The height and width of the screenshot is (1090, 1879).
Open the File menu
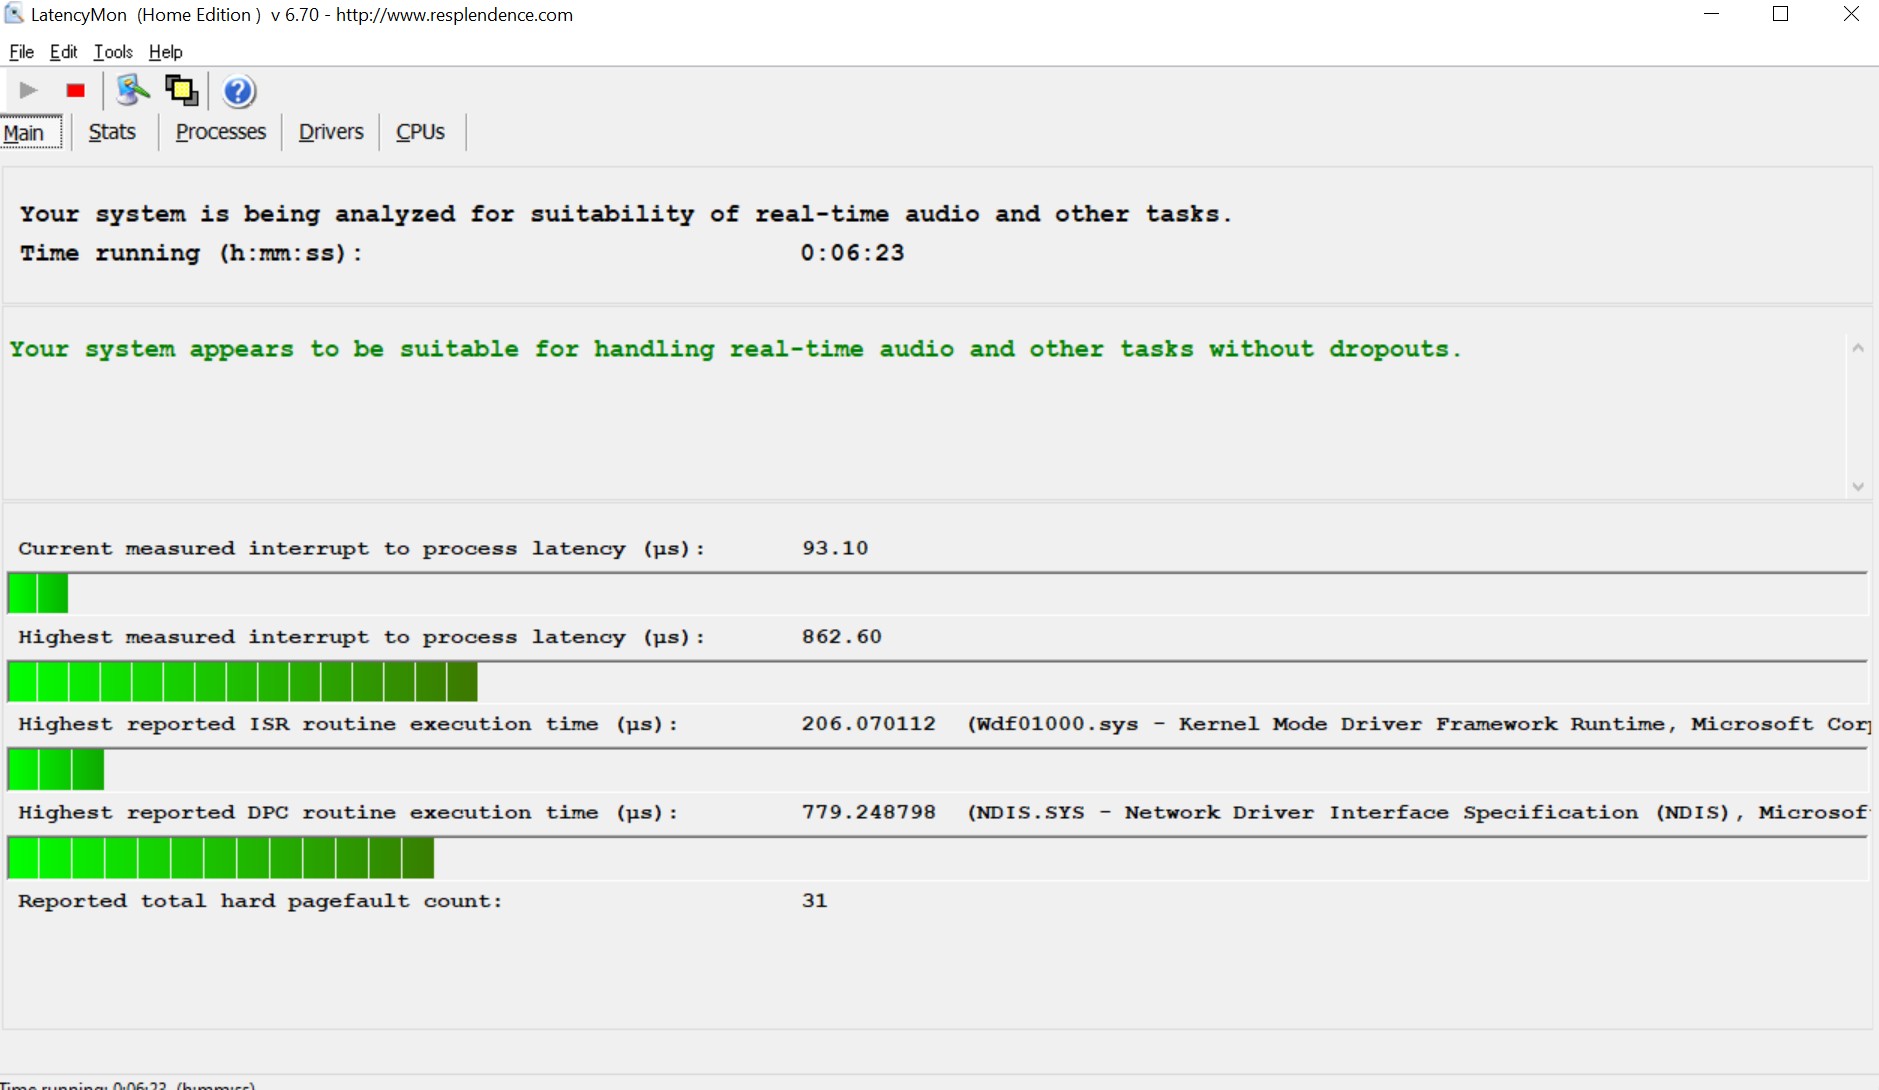pyautogui.click(x=21, y=52)
